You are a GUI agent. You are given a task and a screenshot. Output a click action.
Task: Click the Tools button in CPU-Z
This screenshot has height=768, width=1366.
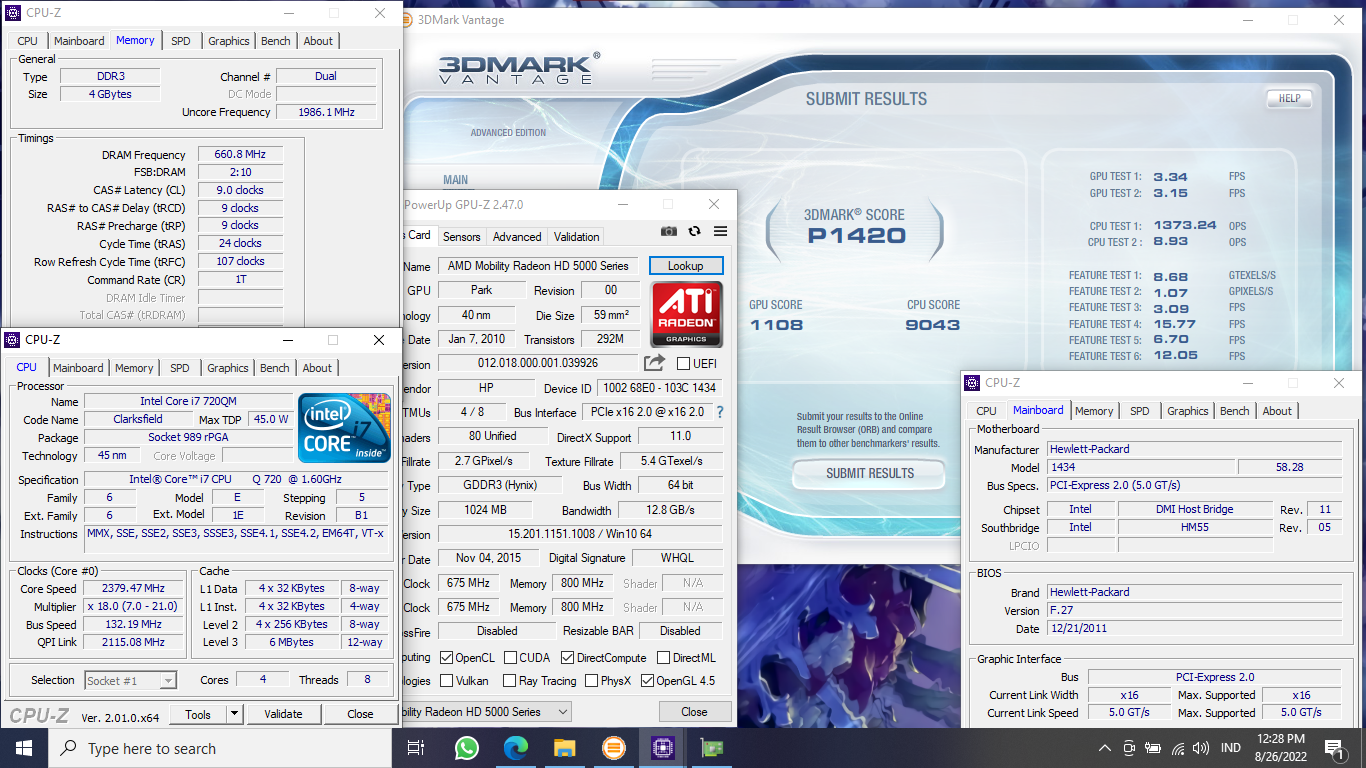pyautogui.click(x=198, y=714)
